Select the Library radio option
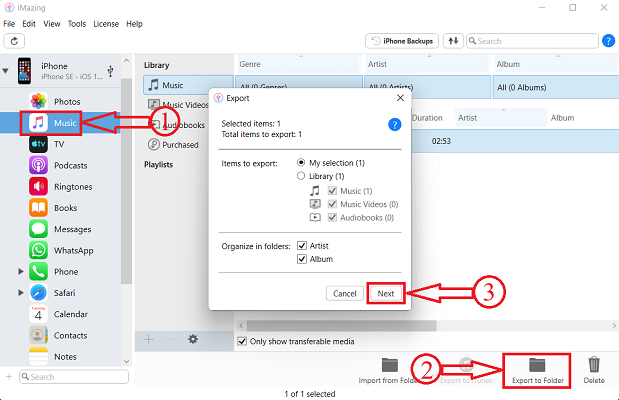 (x=302, y=176)
